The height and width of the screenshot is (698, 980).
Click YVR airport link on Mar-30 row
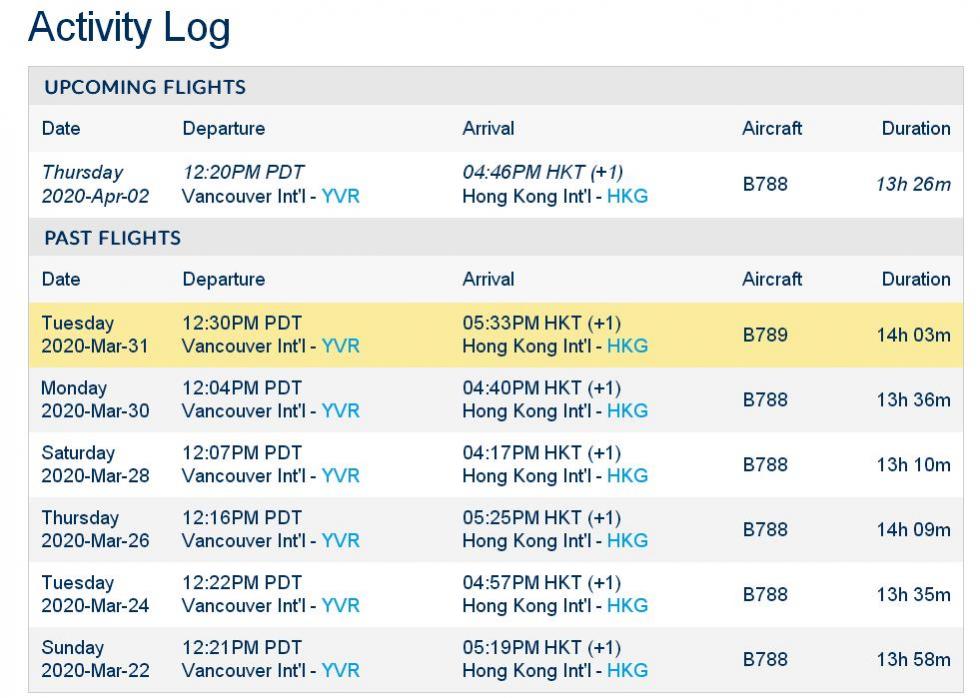coord(340,411)
